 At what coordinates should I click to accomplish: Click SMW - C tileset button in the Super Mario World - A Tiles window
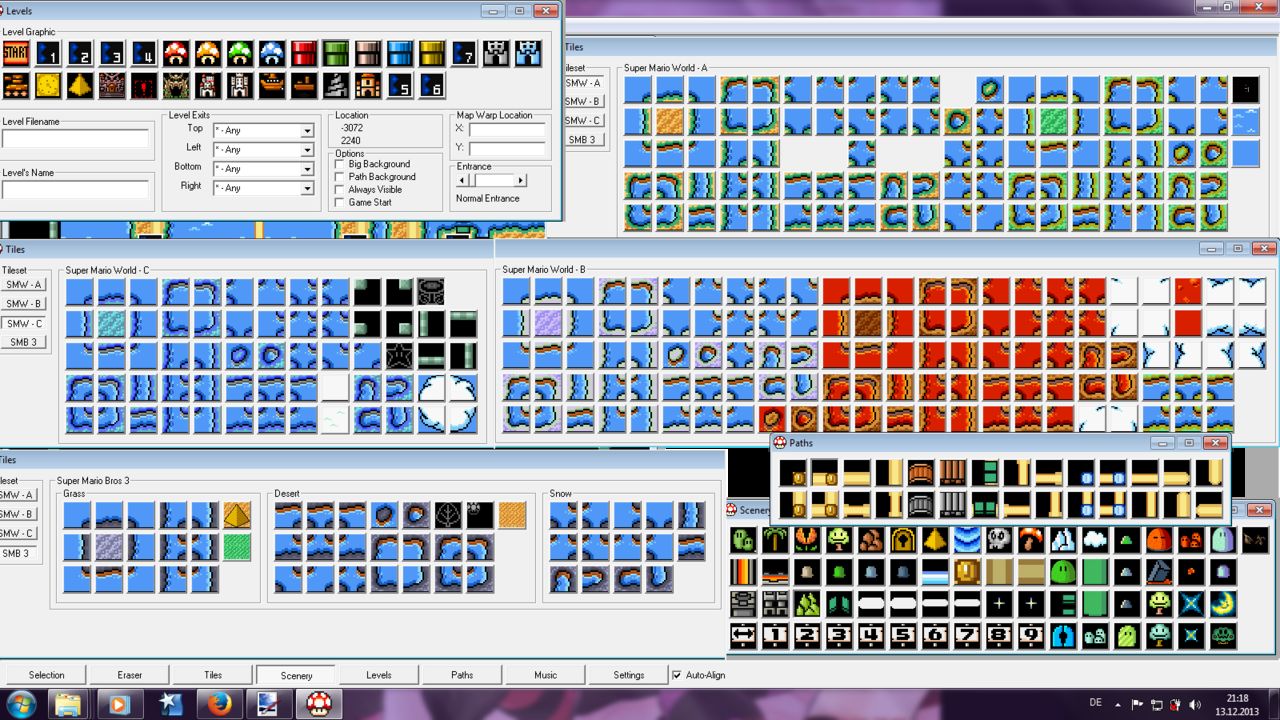(x=583, y=121)
